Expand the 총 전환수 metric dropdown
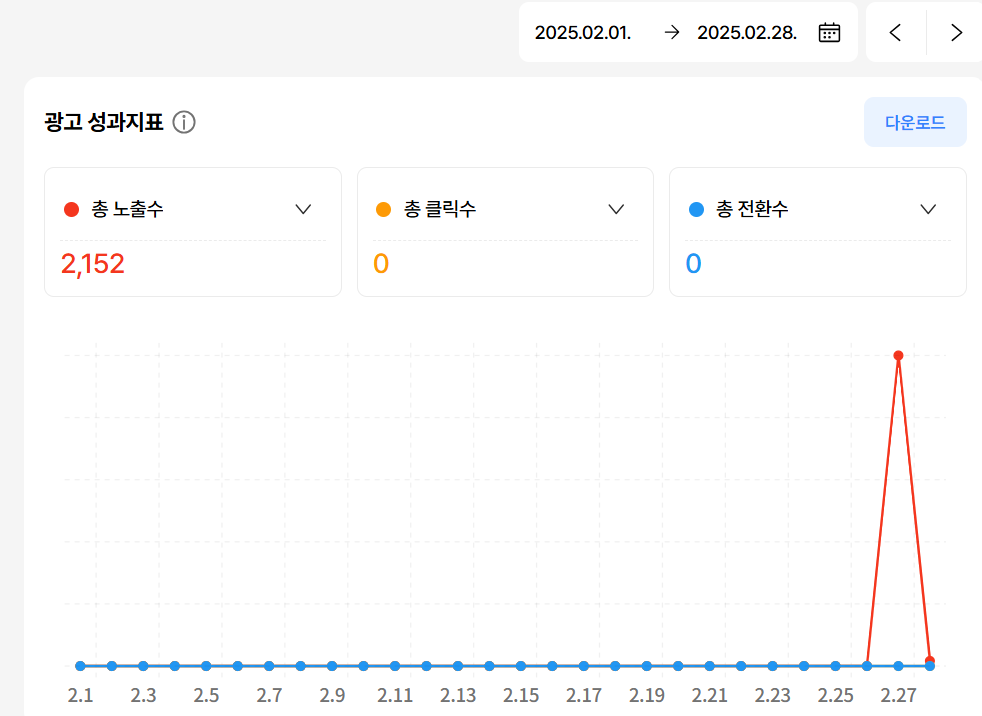 tap(928, 209)
